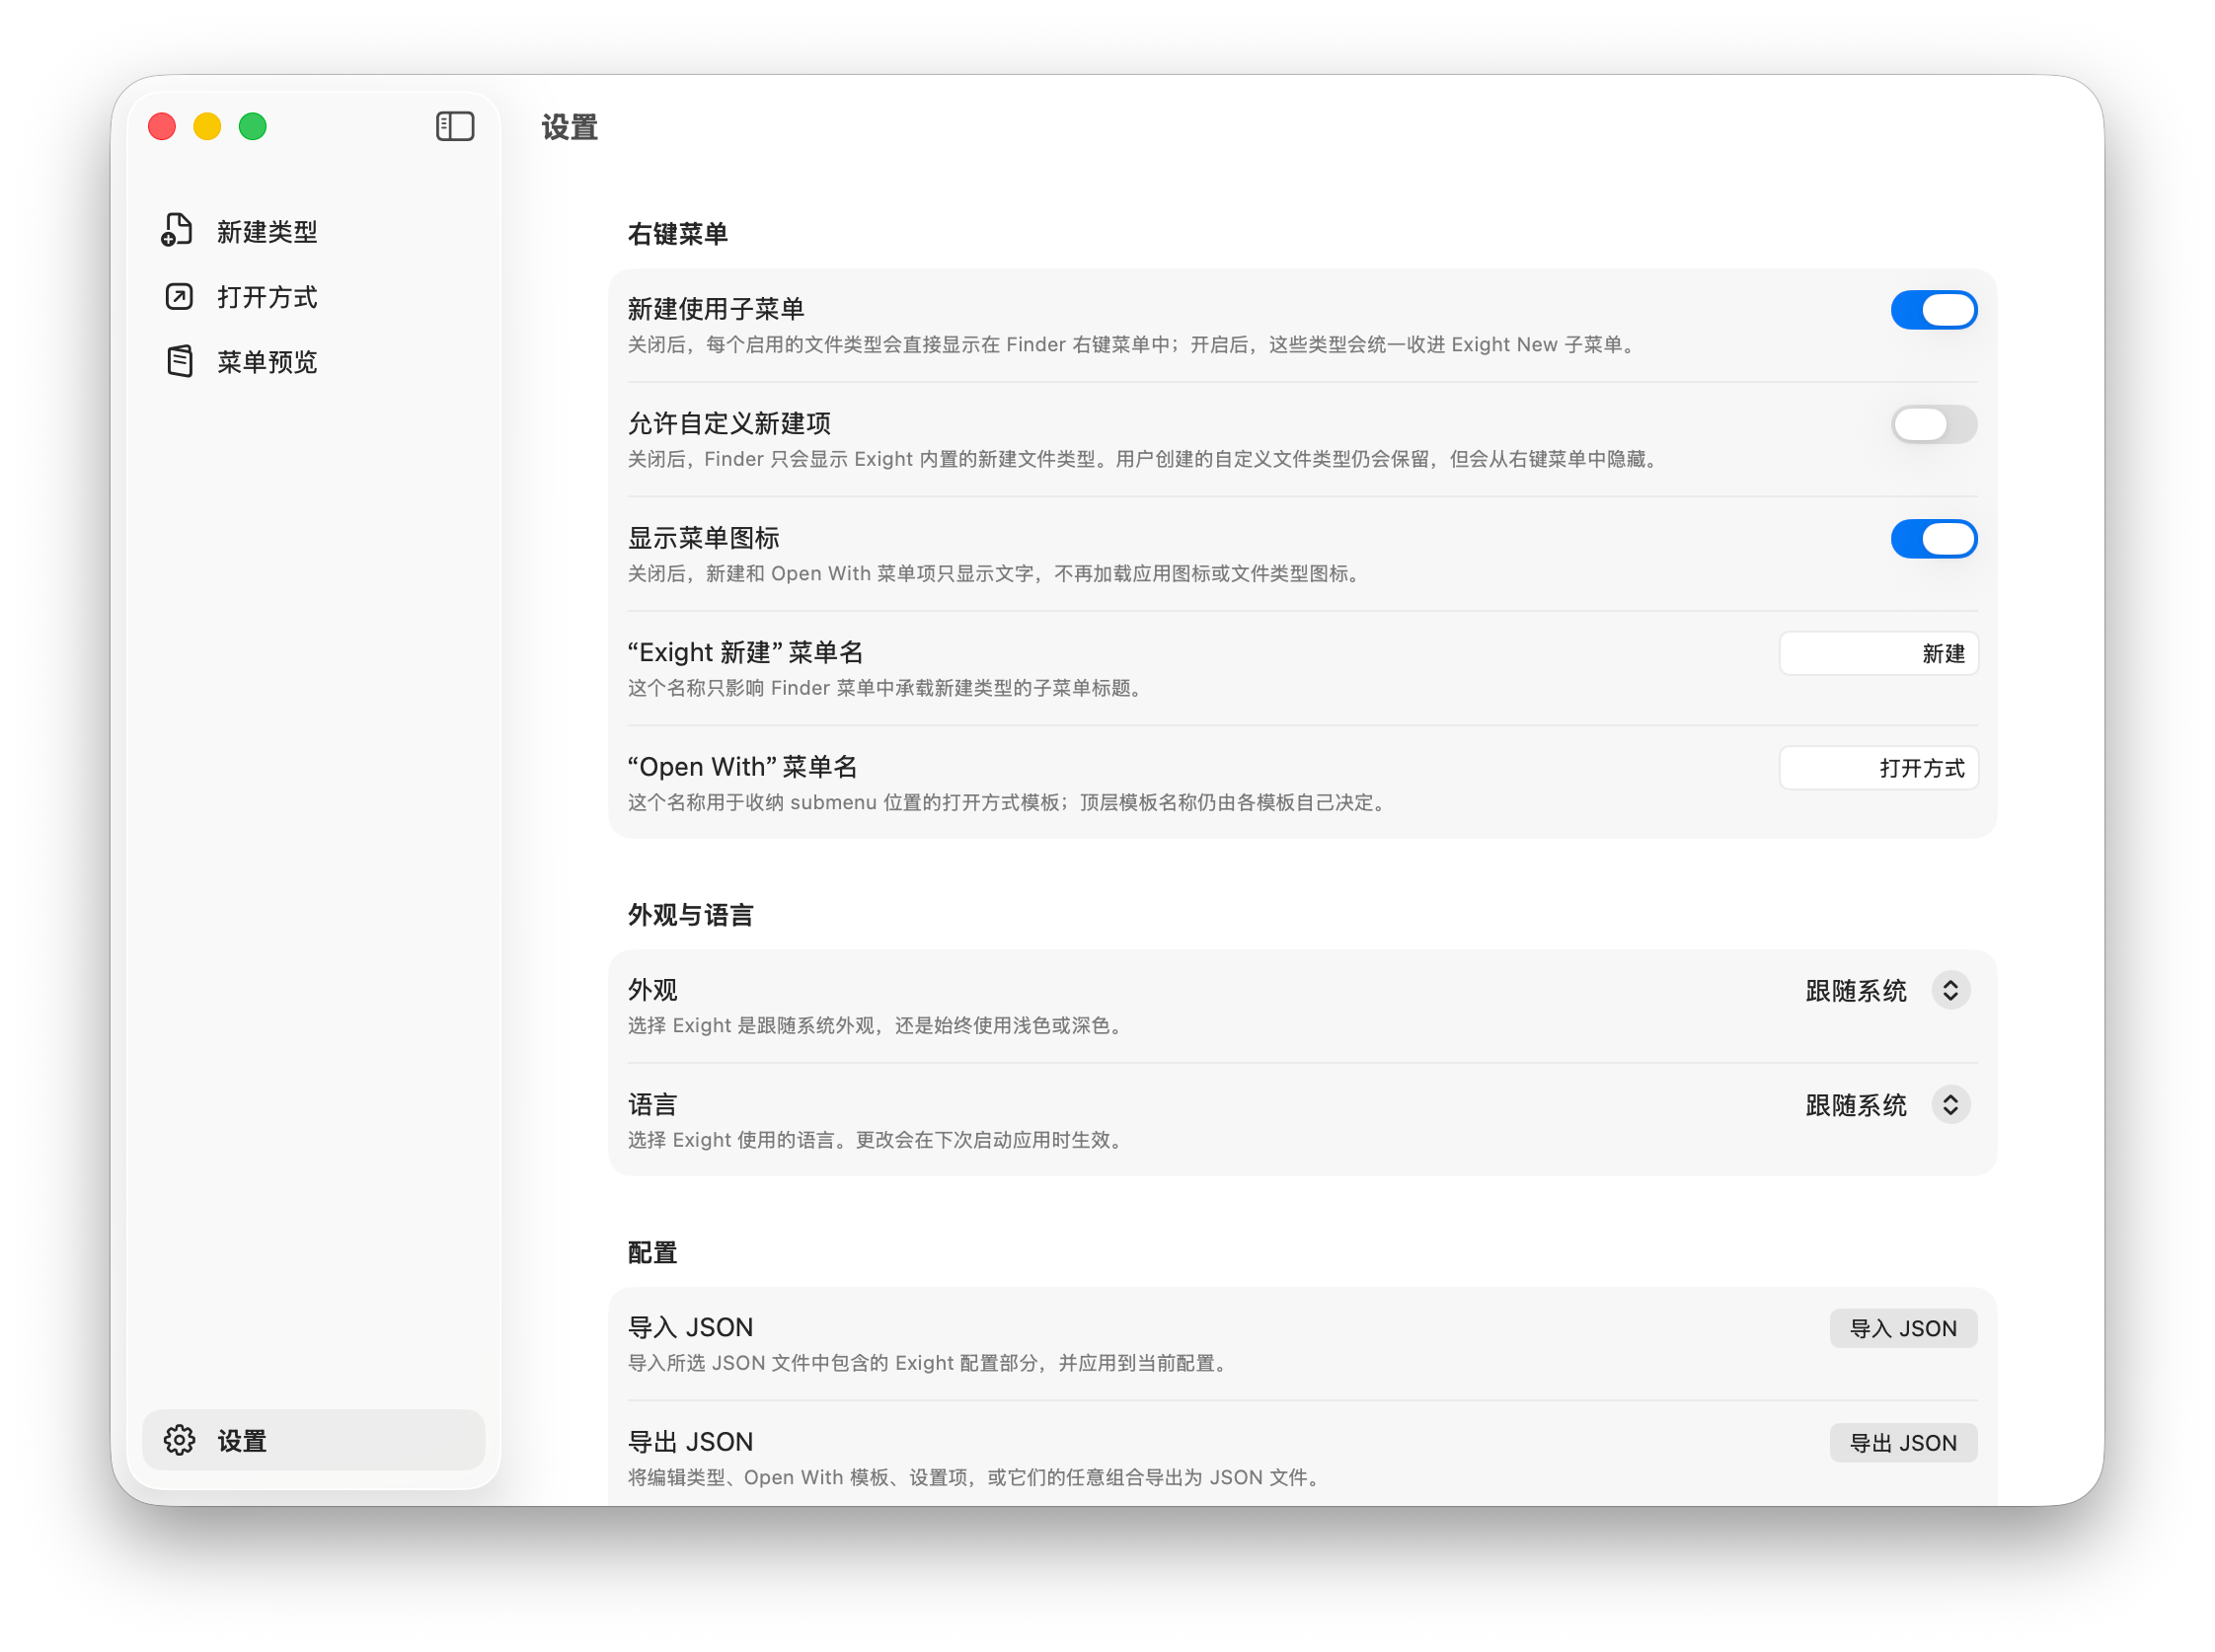Open the 外观 跟随系统 dropdown
Viewport: 2215px width, 1652px height.
[1888, 991]
